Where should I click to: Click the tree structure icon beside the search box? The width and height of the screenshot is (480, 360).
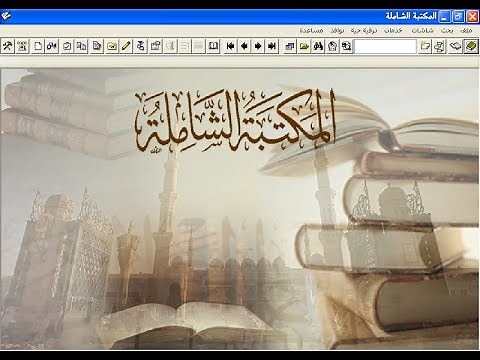439,46
